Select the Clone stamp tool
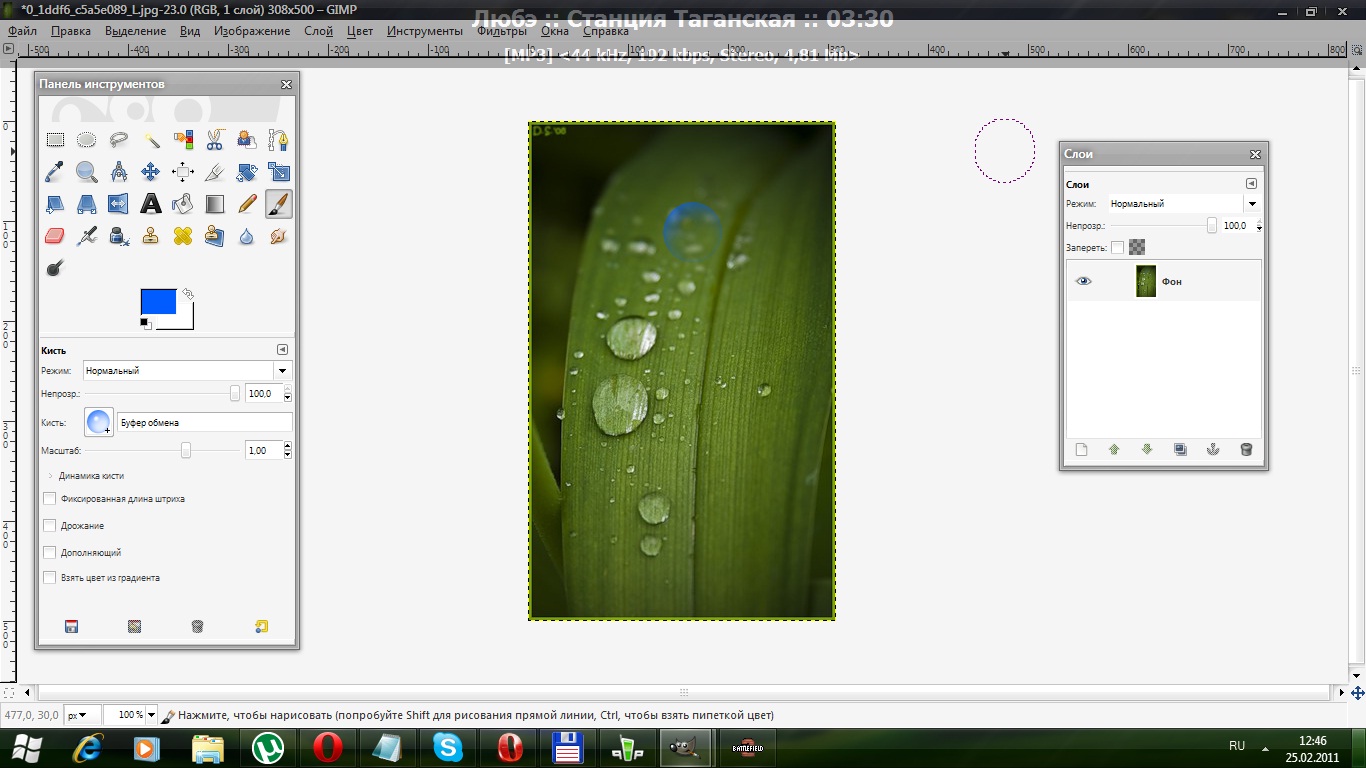Image resolution: width=1366 pixels, height=768 pixels. pyautogui.click(x=151, y=236)
